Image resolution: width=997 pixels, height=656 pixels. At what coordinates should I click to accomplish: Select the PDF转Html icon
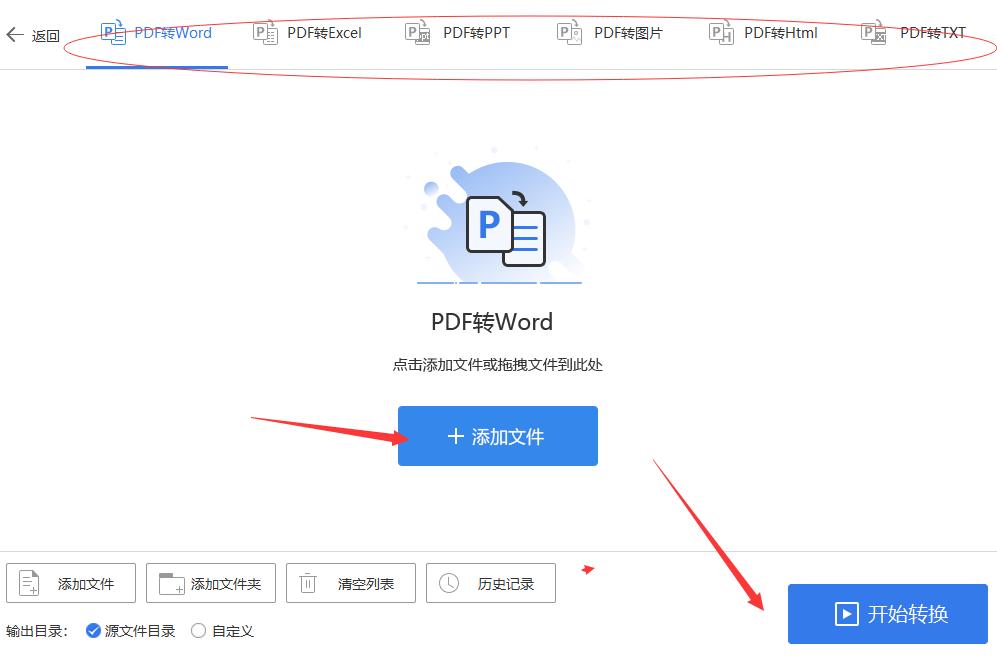tap(720, 31)
